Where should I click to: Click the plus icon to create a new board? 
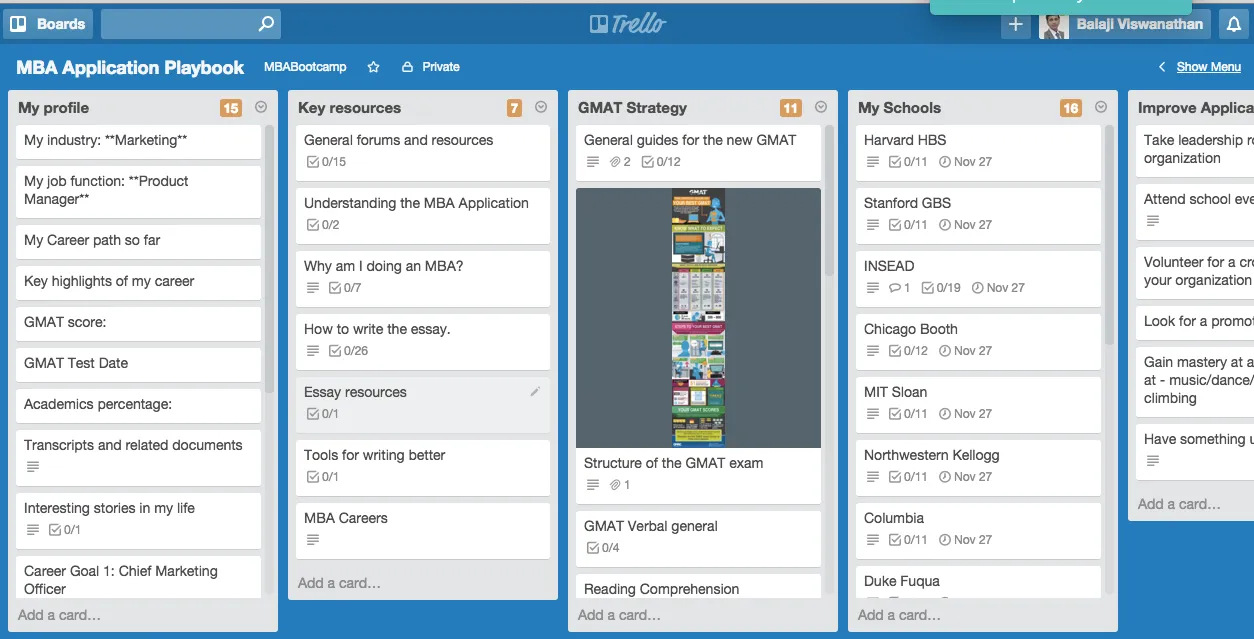[x=1015, y=24]
